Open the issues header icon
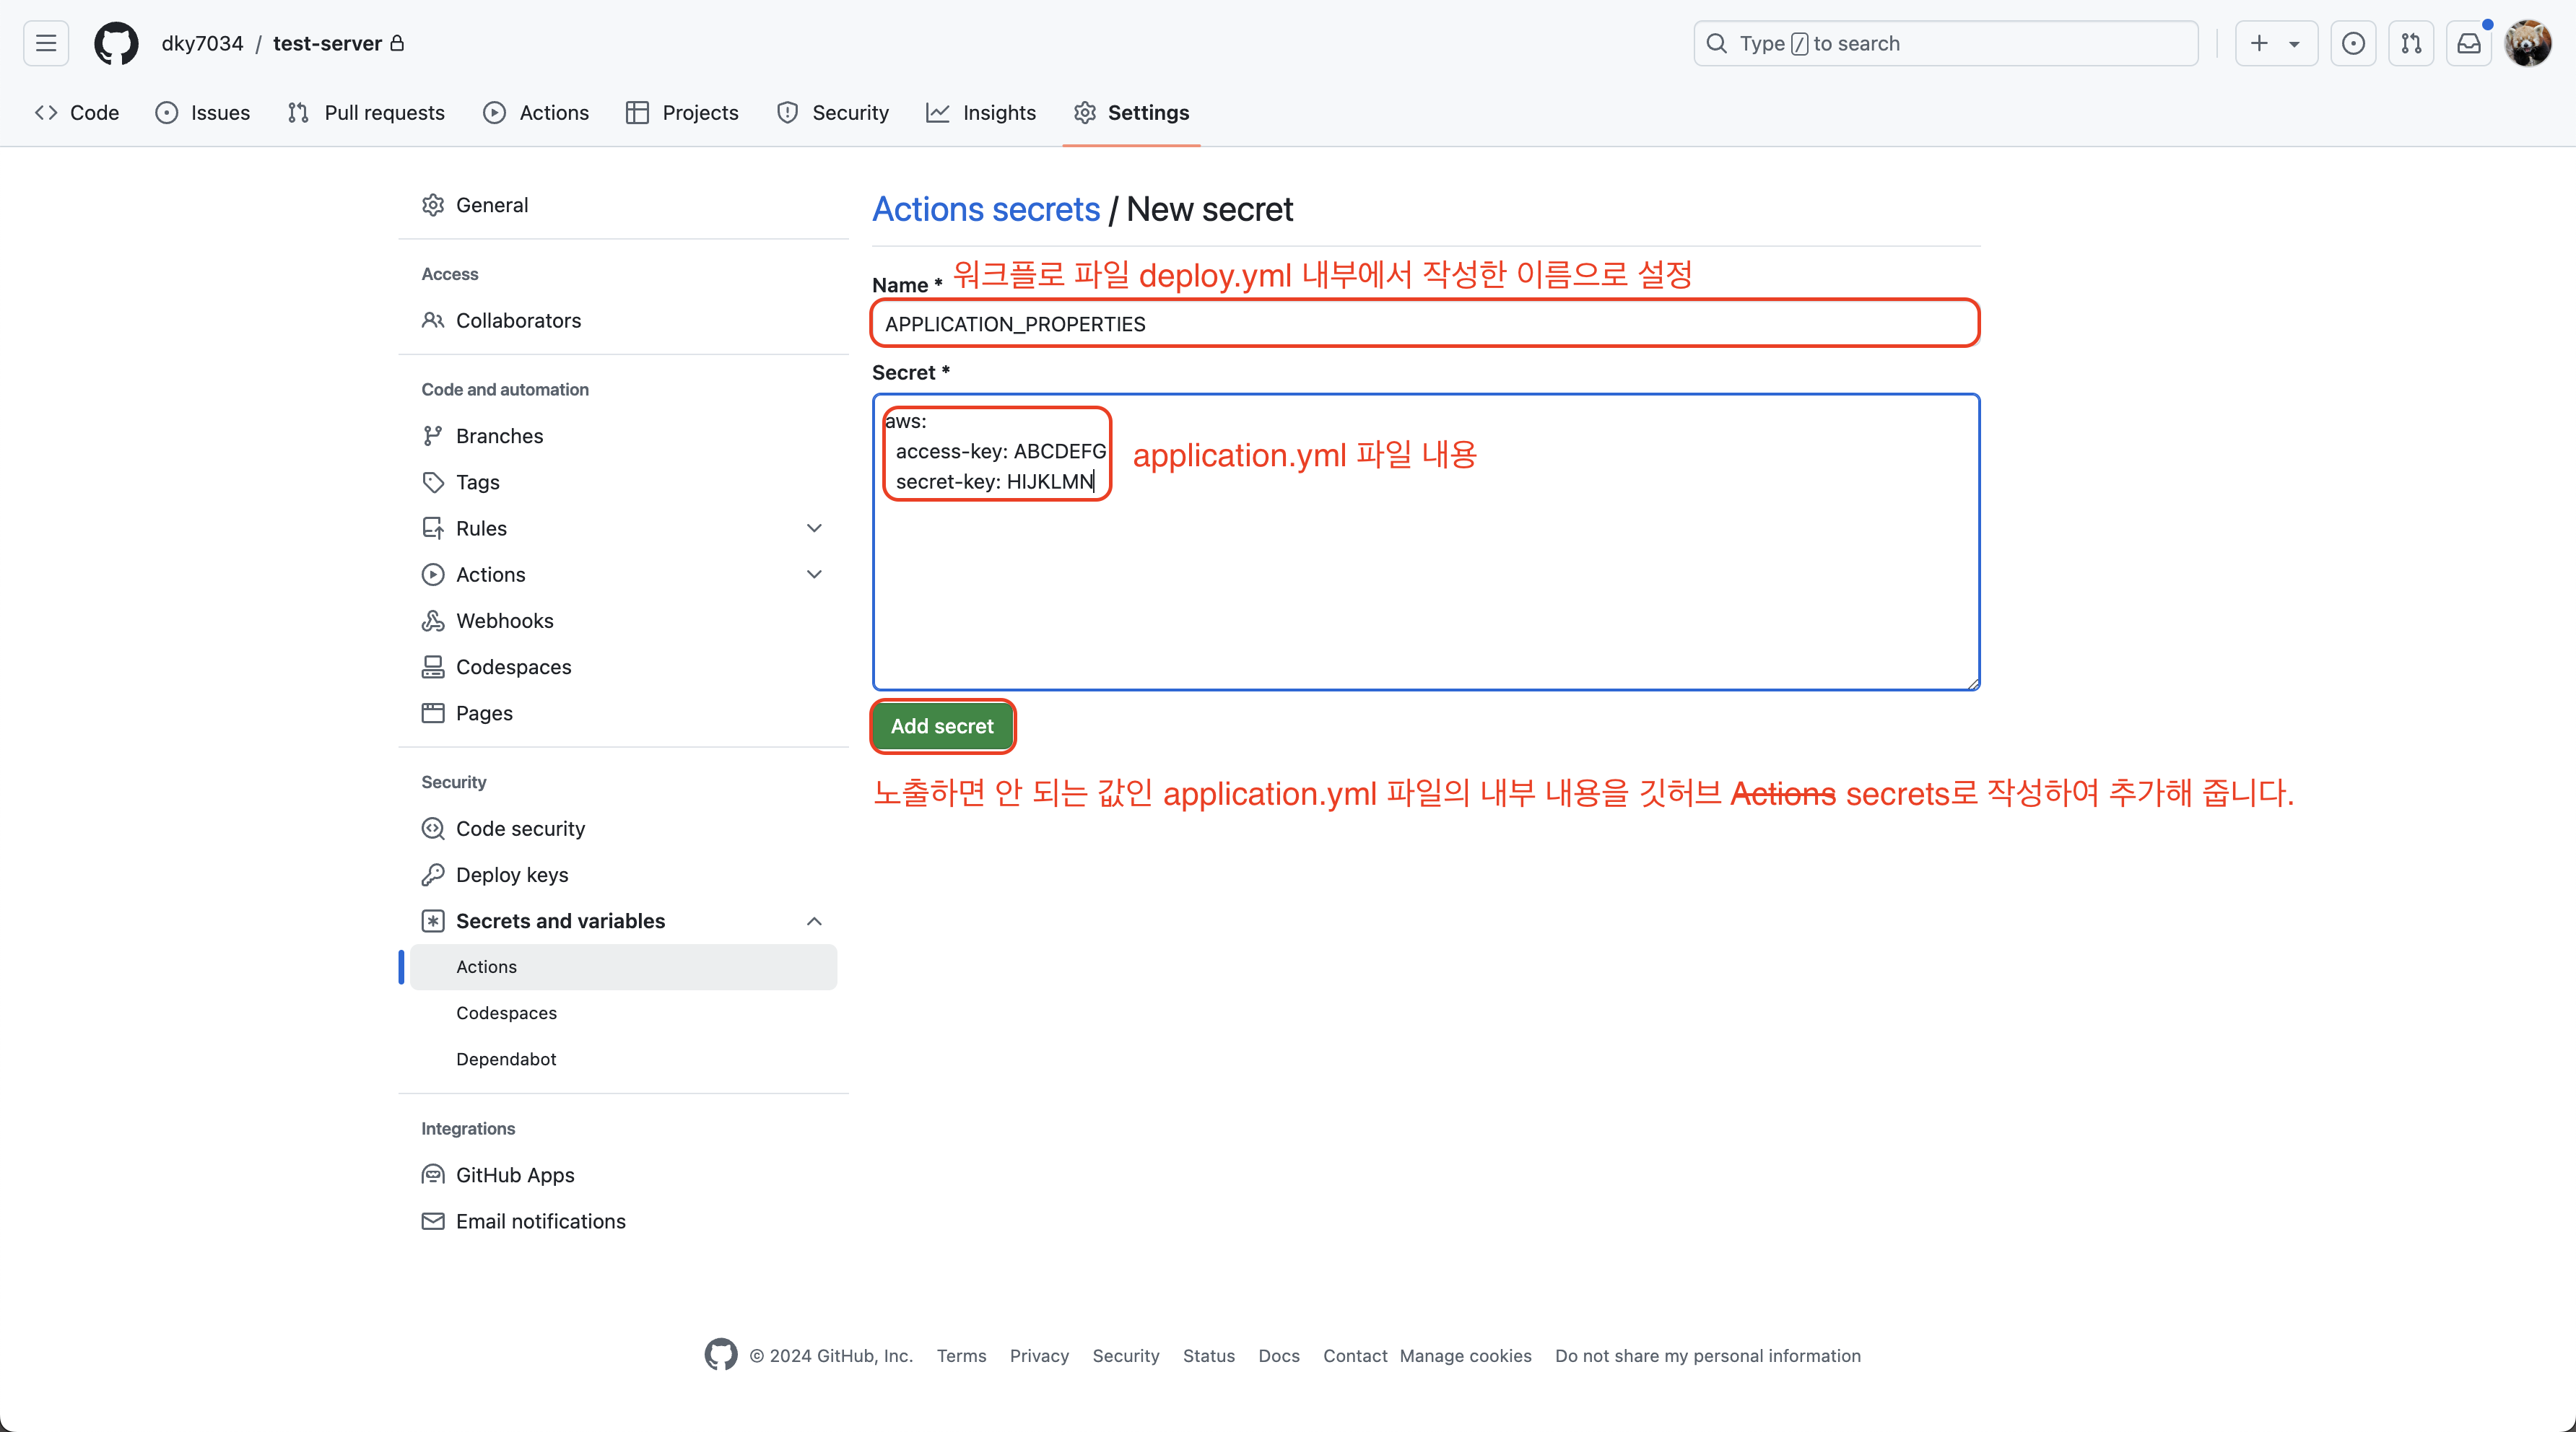The image size is (2576, 1432). pos(2353,43)
